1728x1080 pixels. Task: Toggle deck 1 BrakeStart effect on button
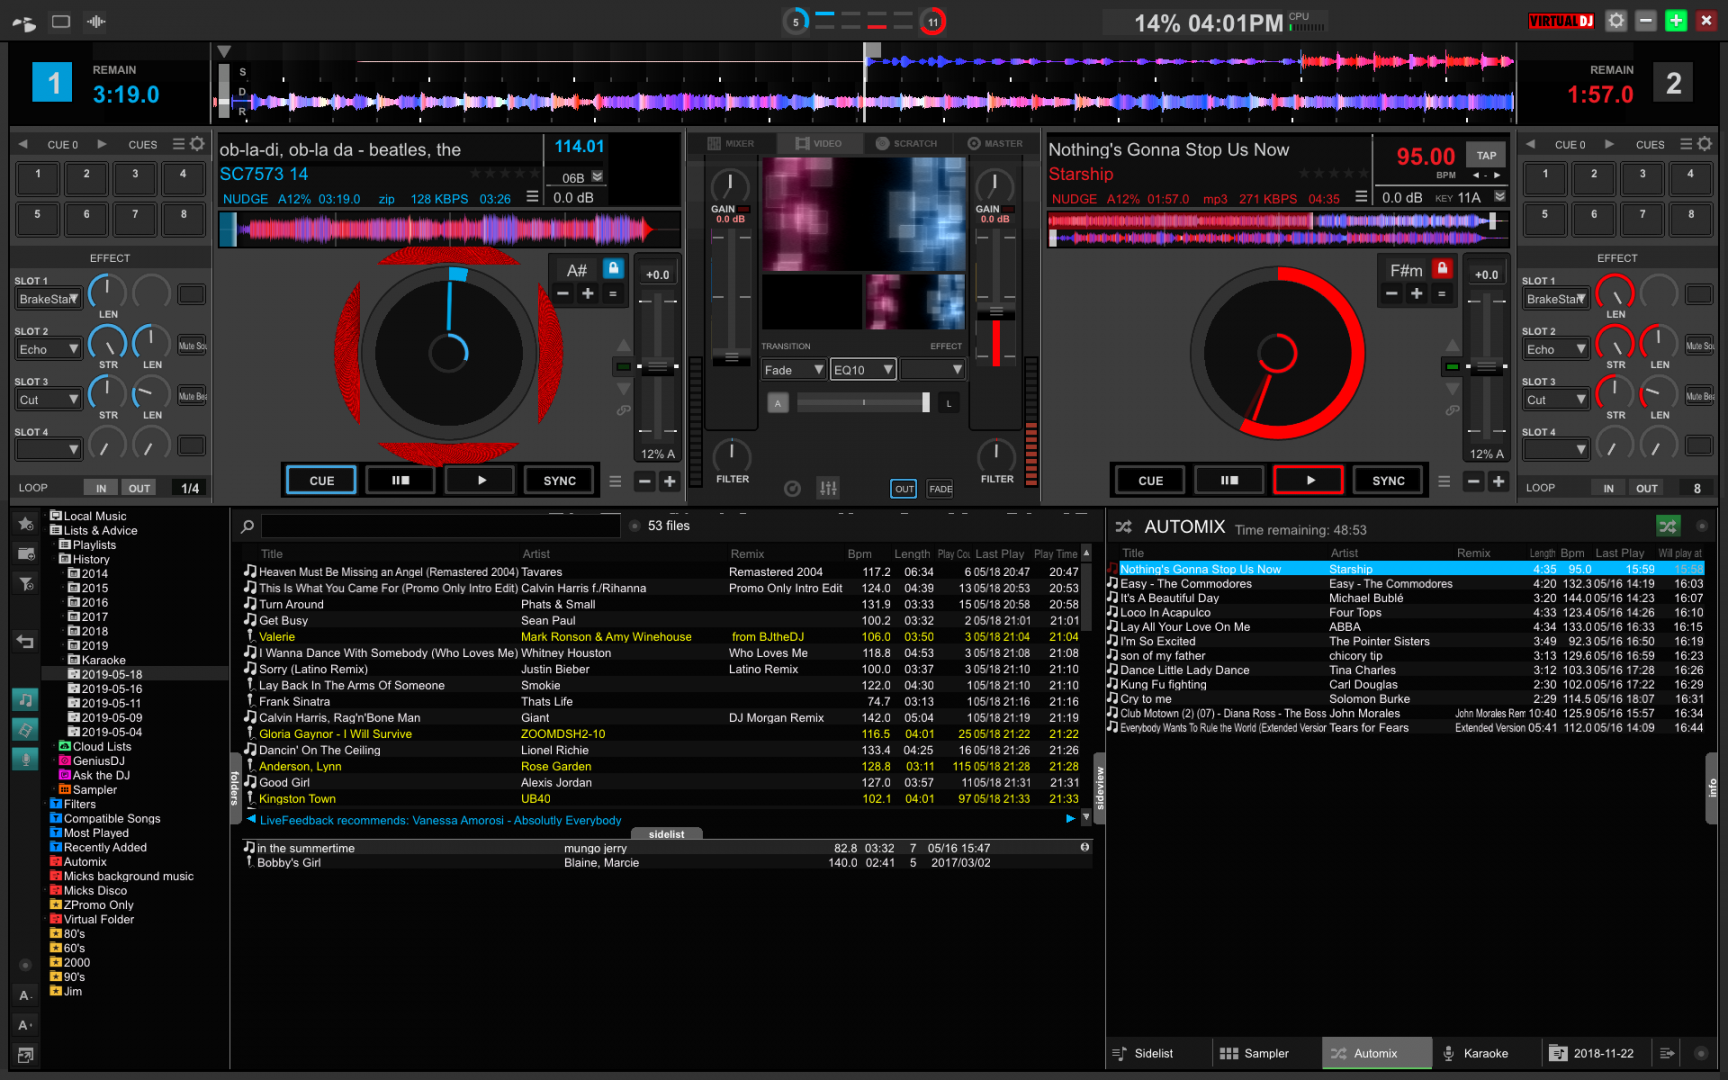[191, 294]
